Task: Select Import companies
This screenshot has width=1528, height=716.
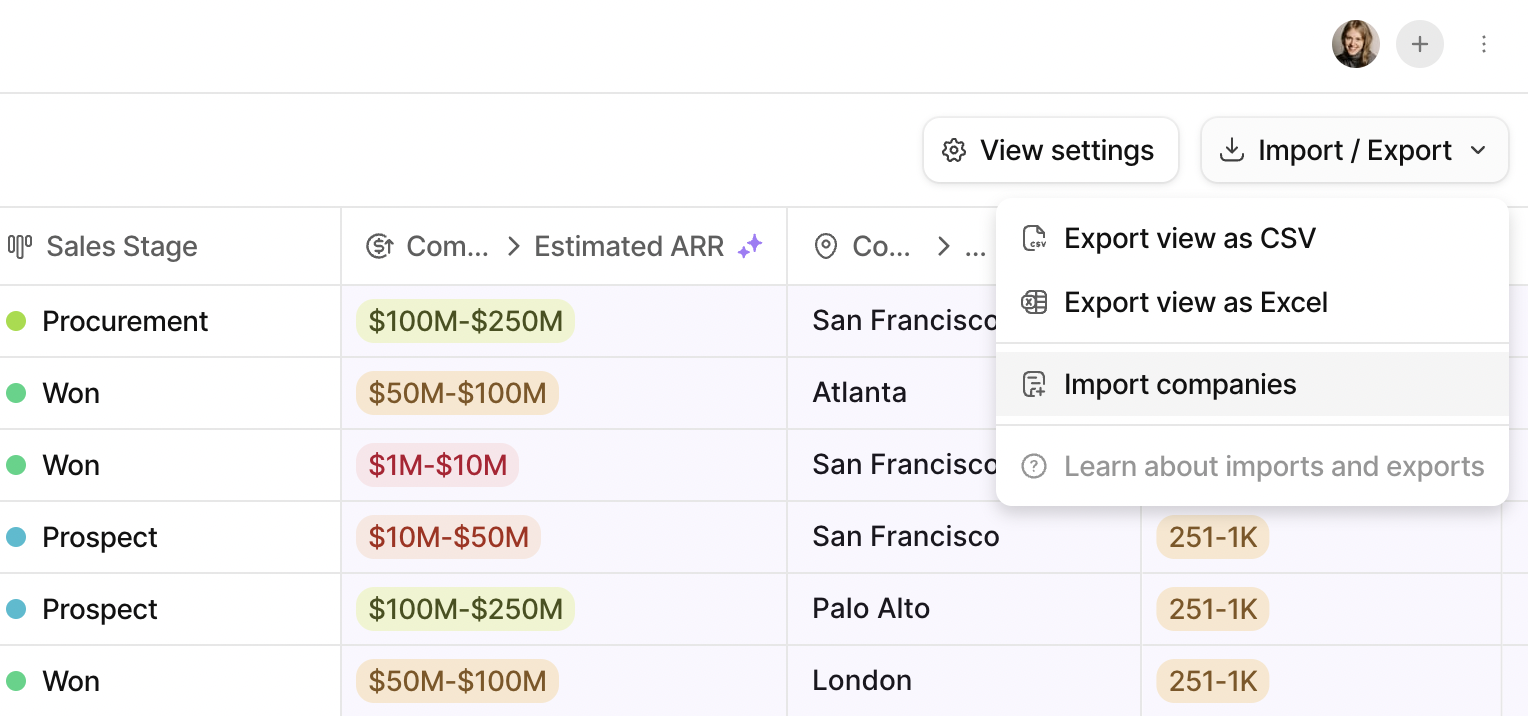Action: (x=1252, y=384)
